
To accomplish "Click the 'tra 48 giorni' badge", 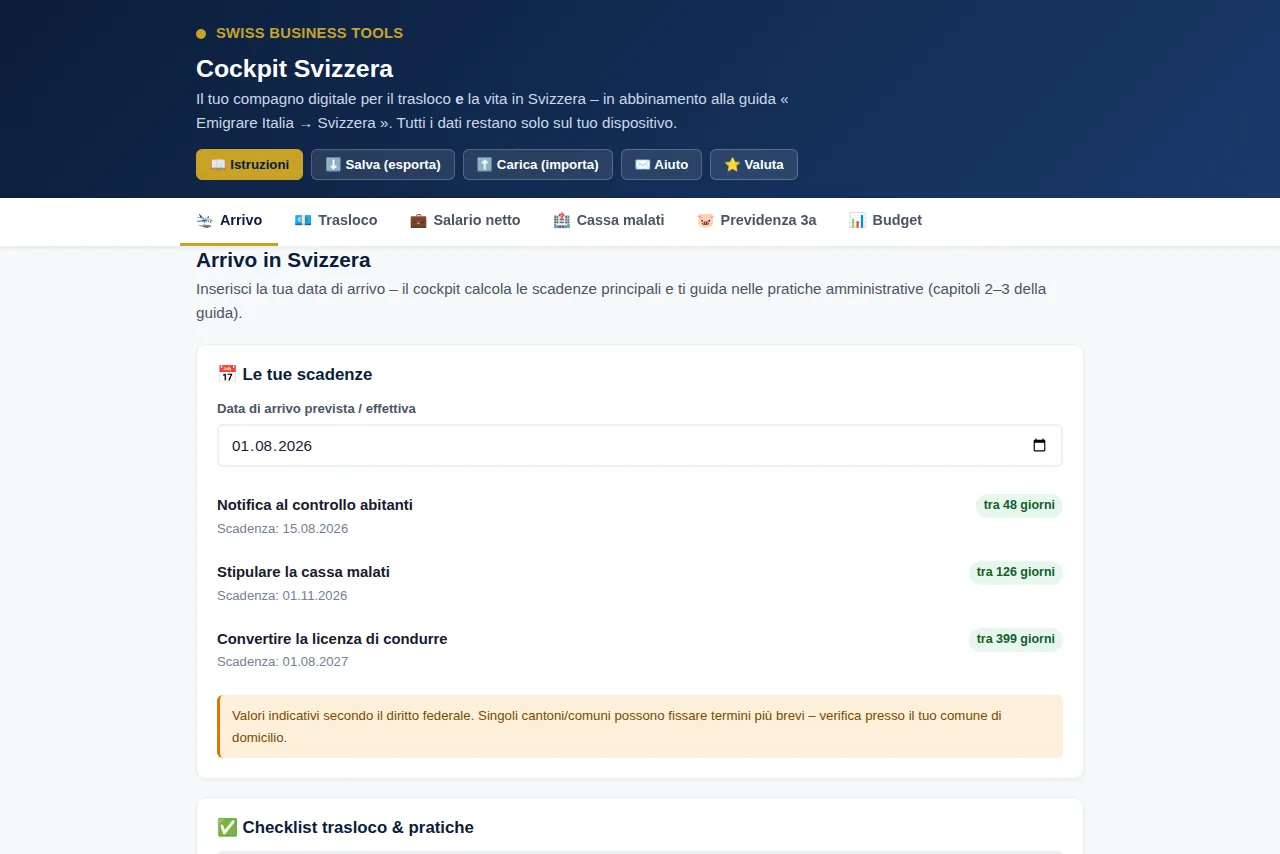I will pos(1019,505).
